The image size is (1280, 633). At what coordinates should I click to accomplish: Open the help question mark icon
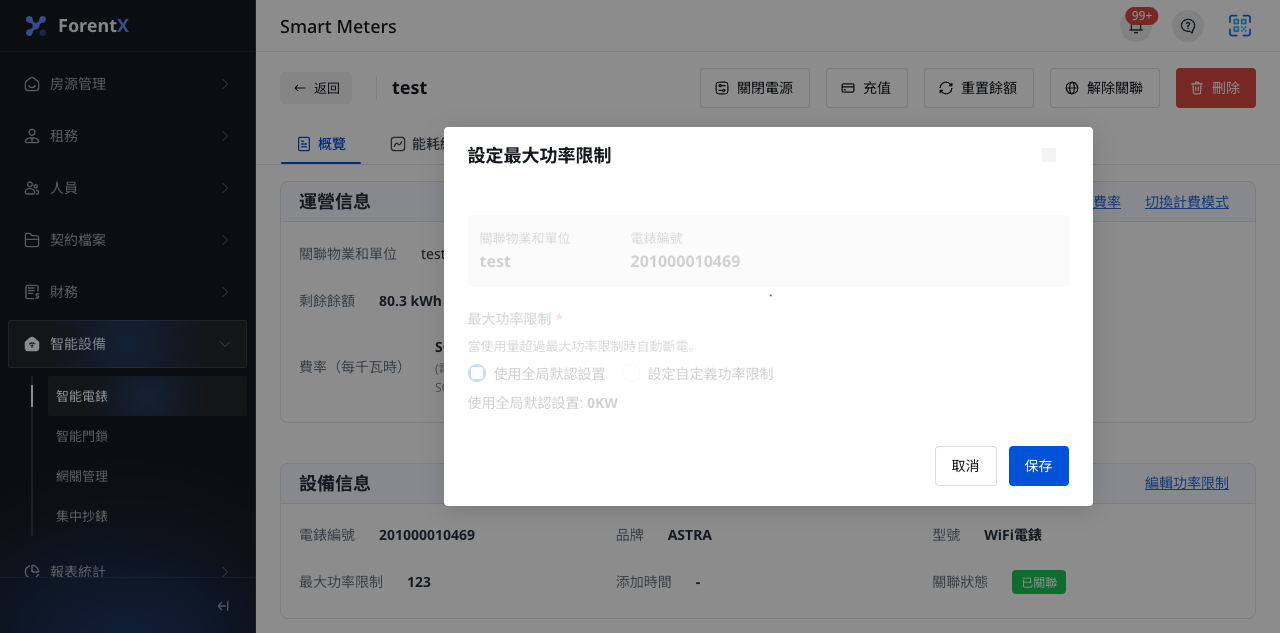pyautogui.click(x=1188, y=27)
